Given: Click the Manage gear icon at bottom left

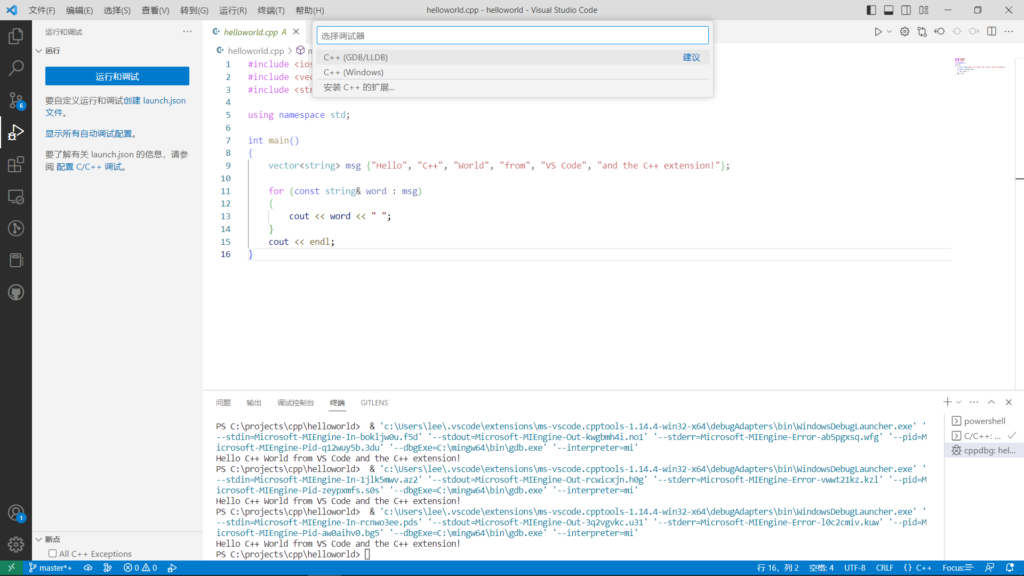Looking at the screenshot, I should (16, 545).
